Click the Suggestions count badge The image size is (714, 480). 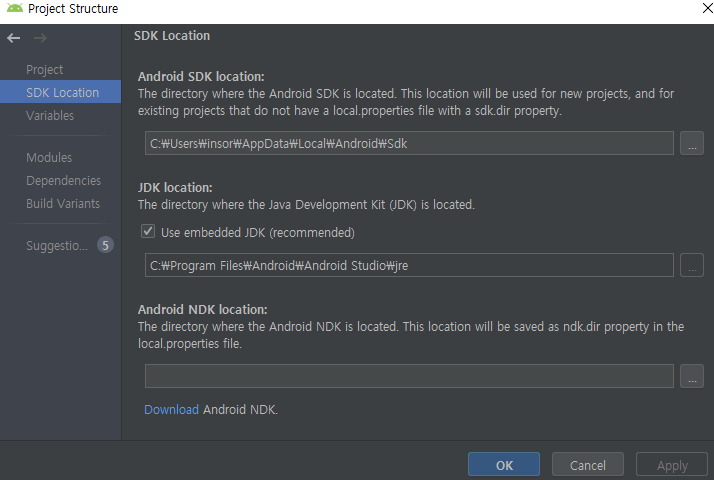click(105, 245)
